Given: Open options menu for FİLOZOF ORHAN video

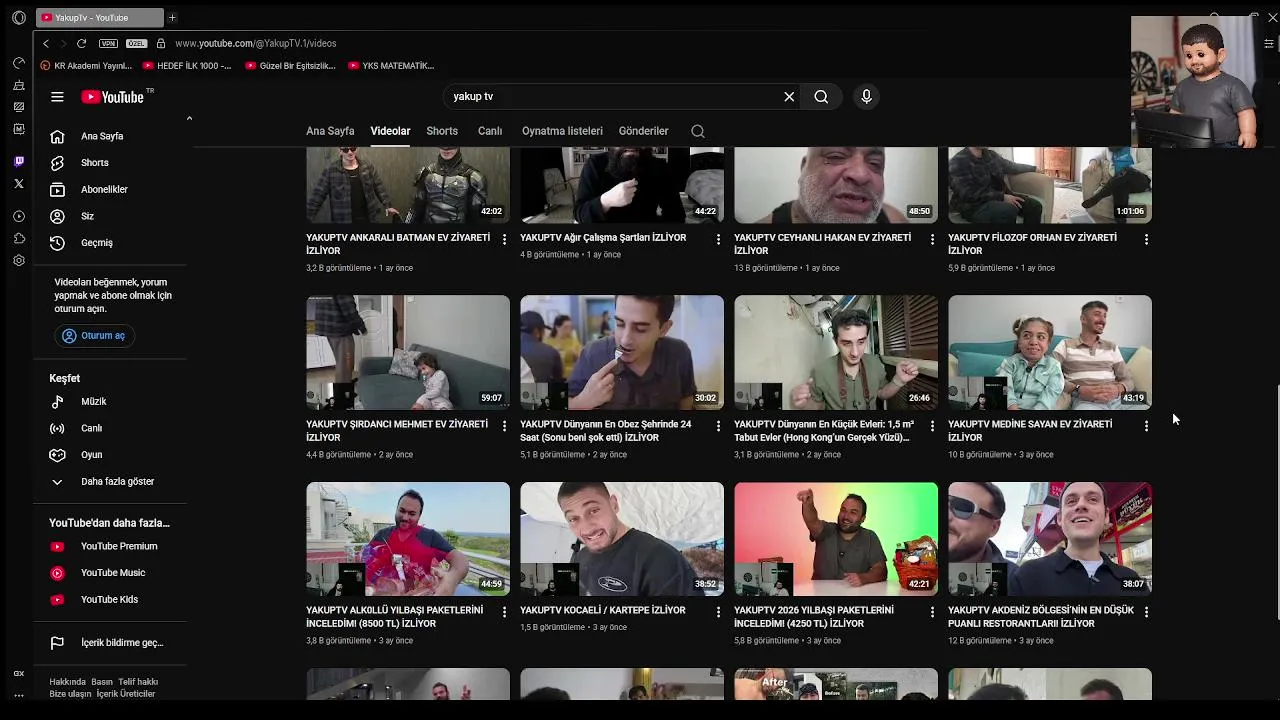Looking at the screenshot, I should coord(1146,239).
